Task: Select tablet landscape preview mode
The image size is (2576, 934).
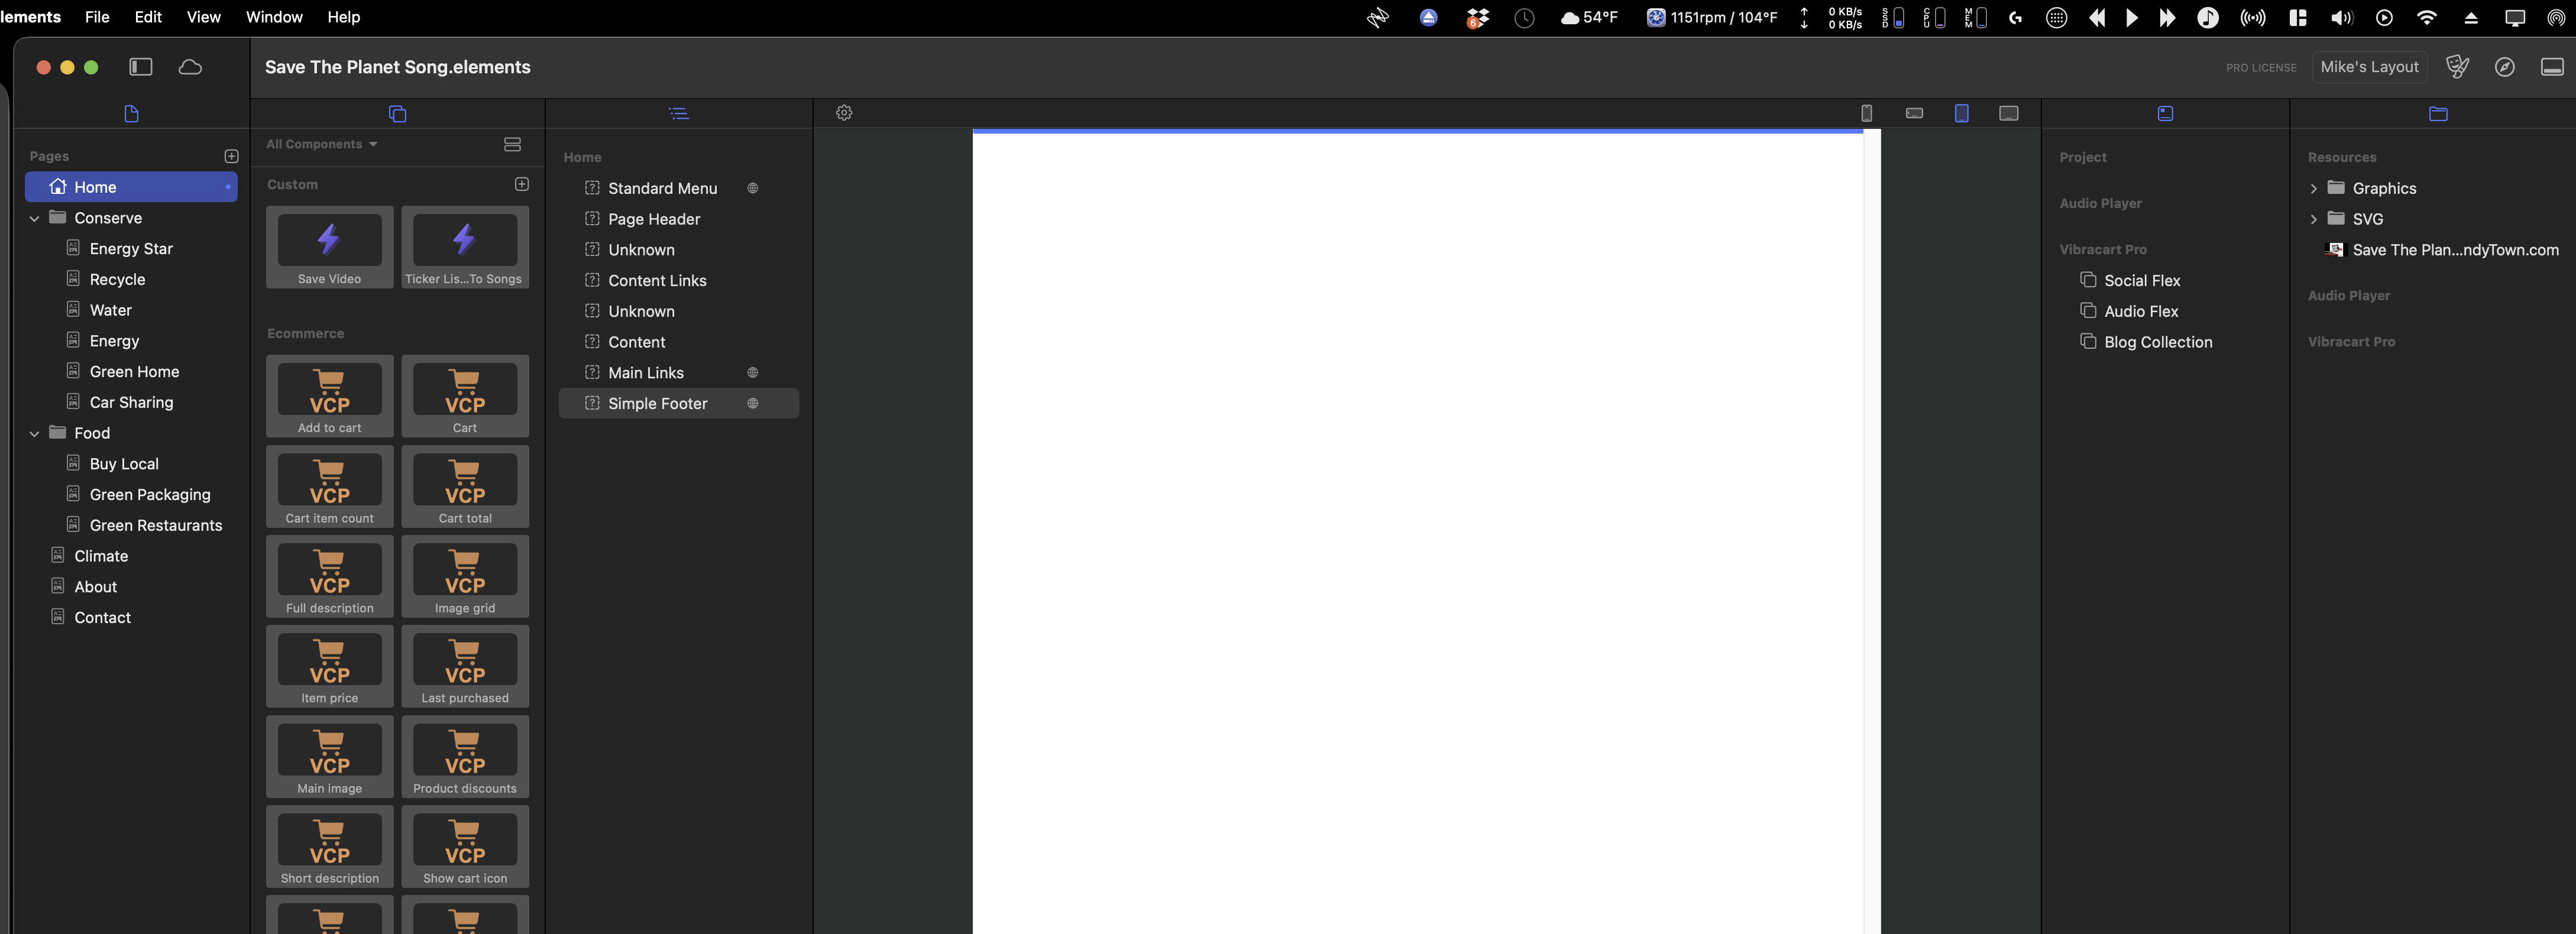Action: tap(2008, 113)
